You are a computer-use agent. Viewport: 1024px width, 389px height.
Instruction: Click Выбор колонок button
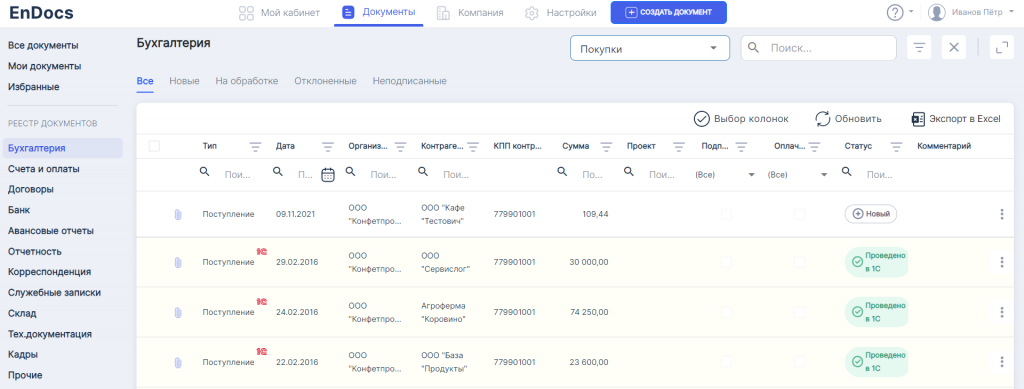741,119
